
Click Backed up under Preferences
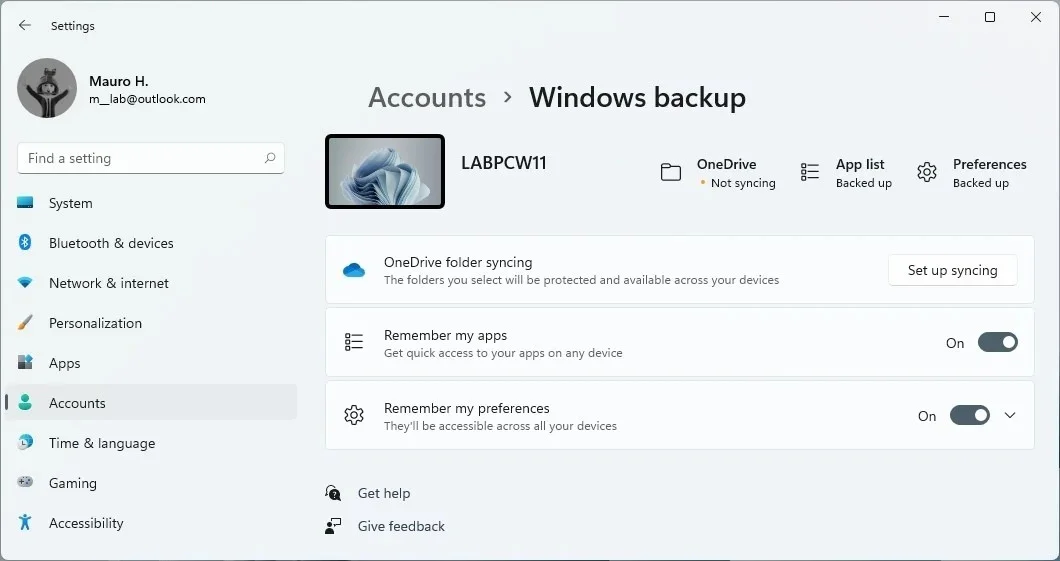click(x=981, y=183)
